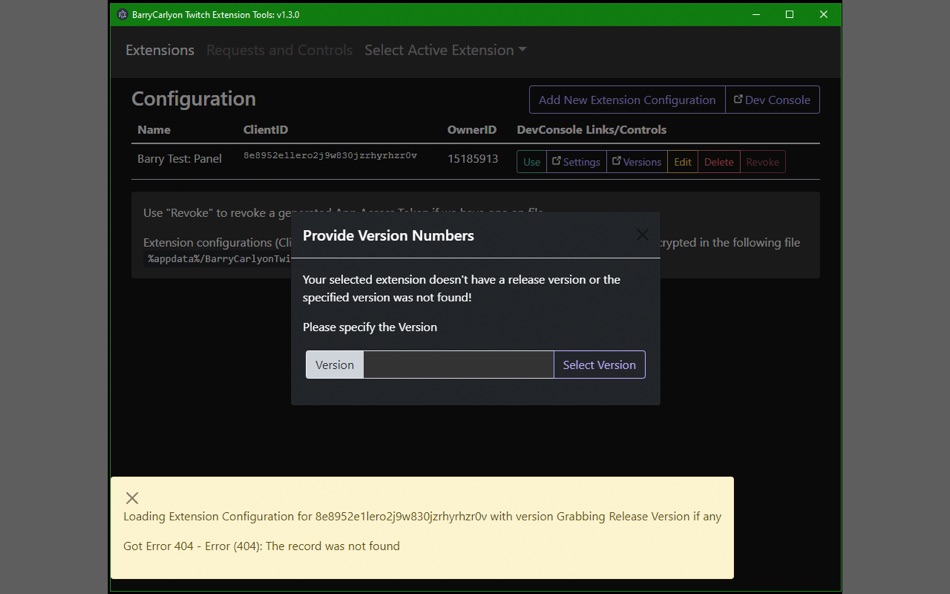This screenshot has height=594, width=950.
Task: Click the app icon in title bar
Action: tap(122, 15)
